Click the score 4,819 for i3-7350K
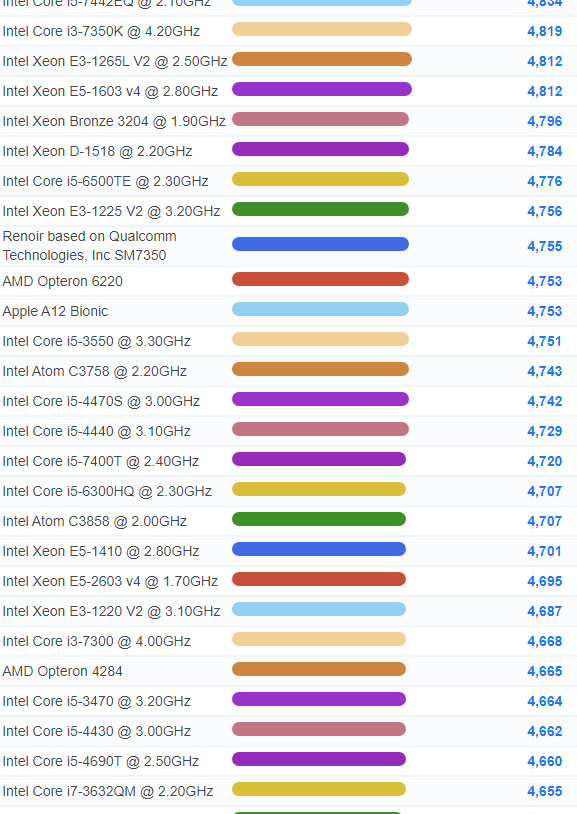577x814 pixels. tap(545, 31)
